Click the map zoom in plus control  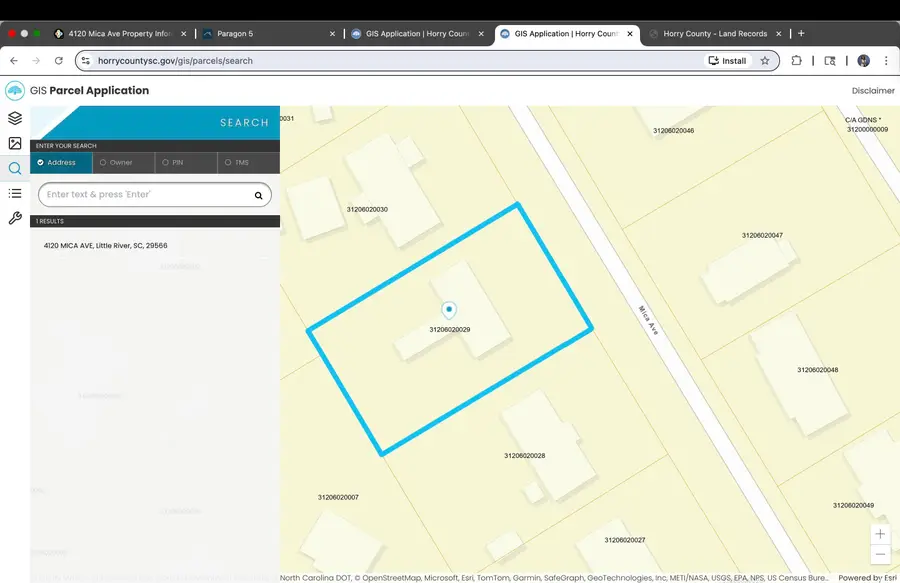click(x=880, y=533)
